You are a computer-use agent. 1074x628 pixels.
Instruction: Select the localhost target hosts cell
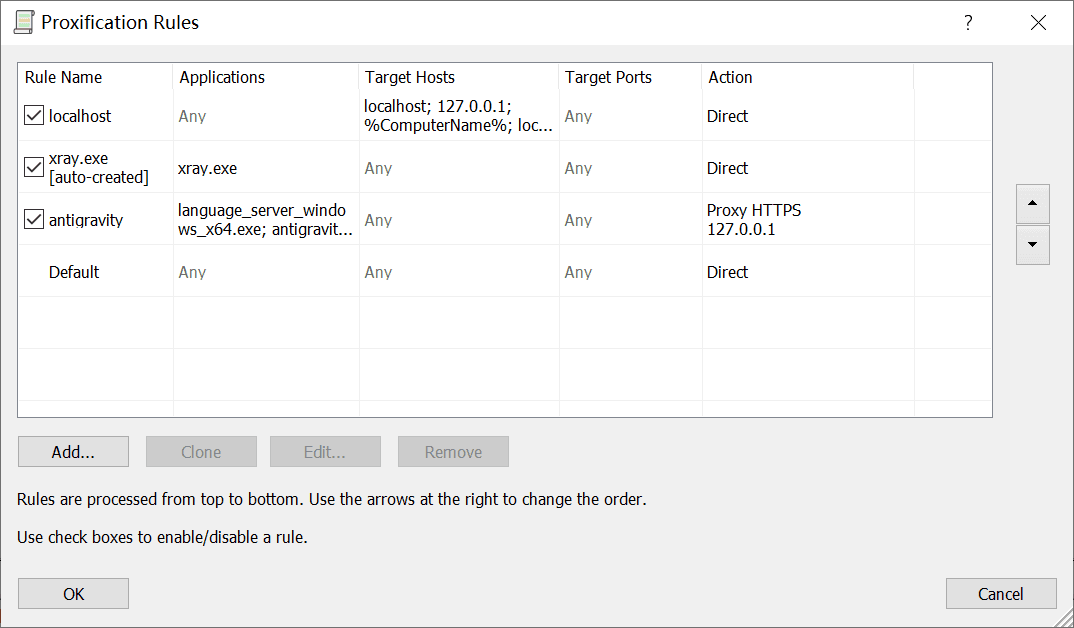[458, 116]
